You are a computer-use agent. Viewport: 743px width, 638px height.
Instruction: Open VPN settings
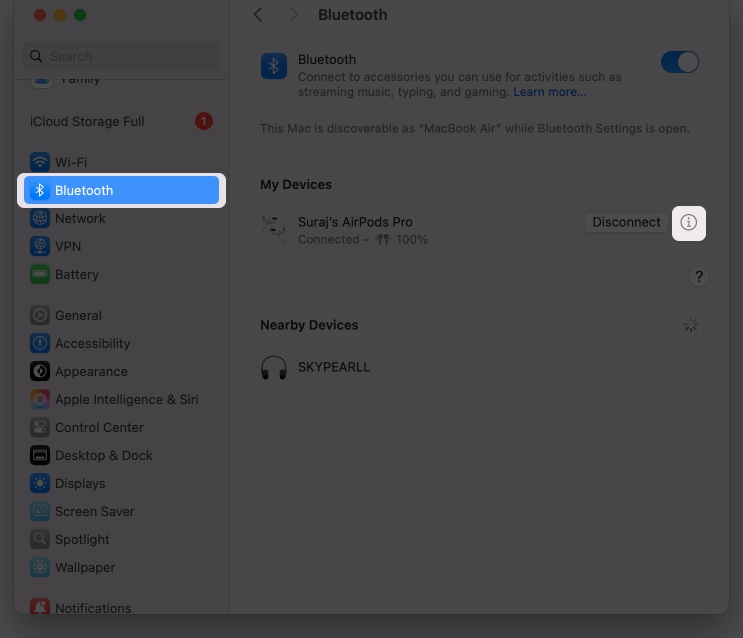pyautogui.click(x=121, y=246)
